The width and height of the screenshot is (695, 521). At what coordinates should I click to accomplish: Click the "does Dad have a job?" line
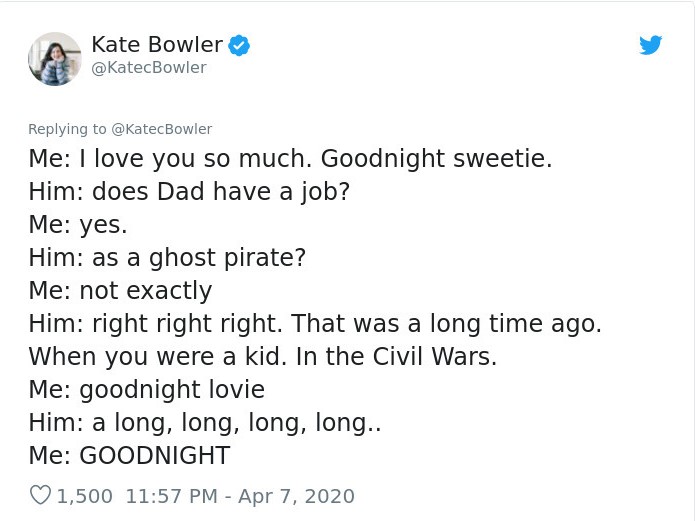(x=189, y=192)
